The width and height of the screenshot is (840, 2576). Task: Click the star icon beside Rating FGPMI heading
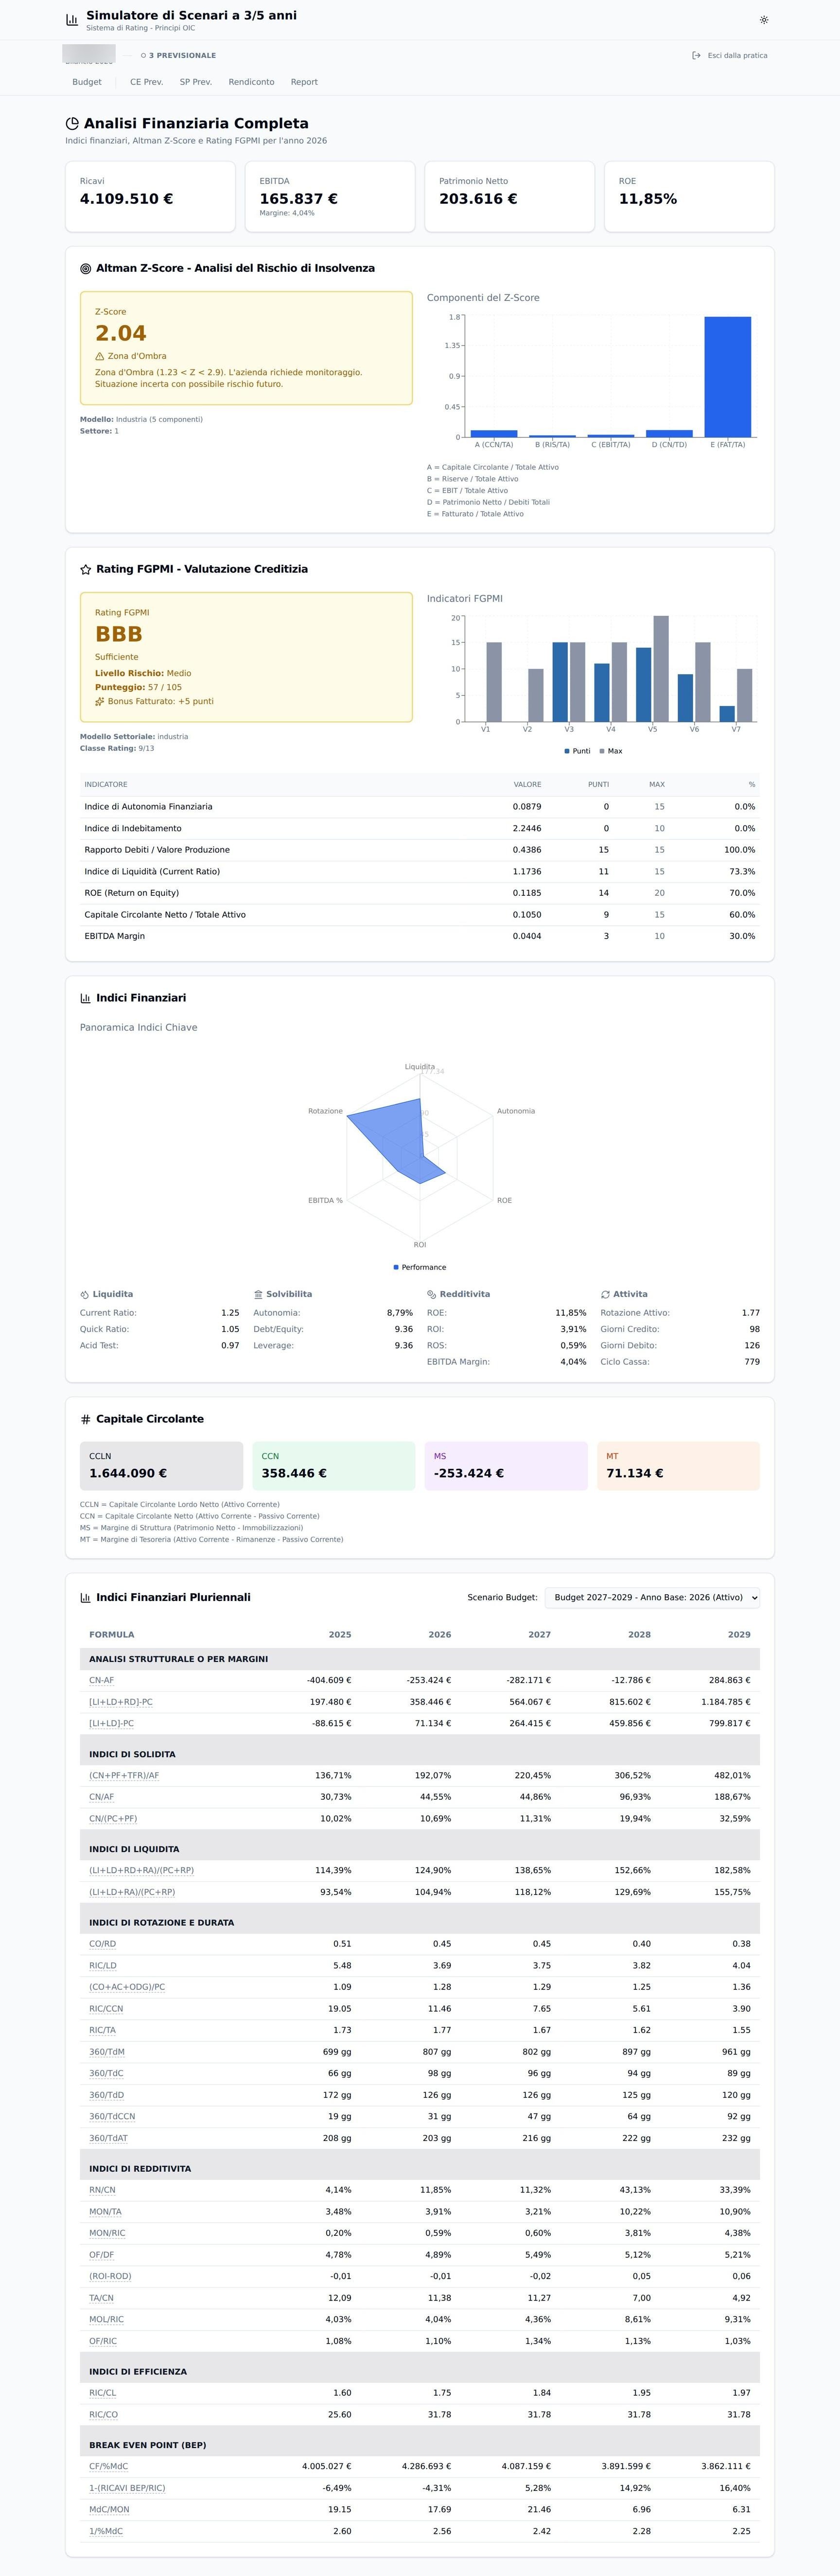tap(85, 569)
